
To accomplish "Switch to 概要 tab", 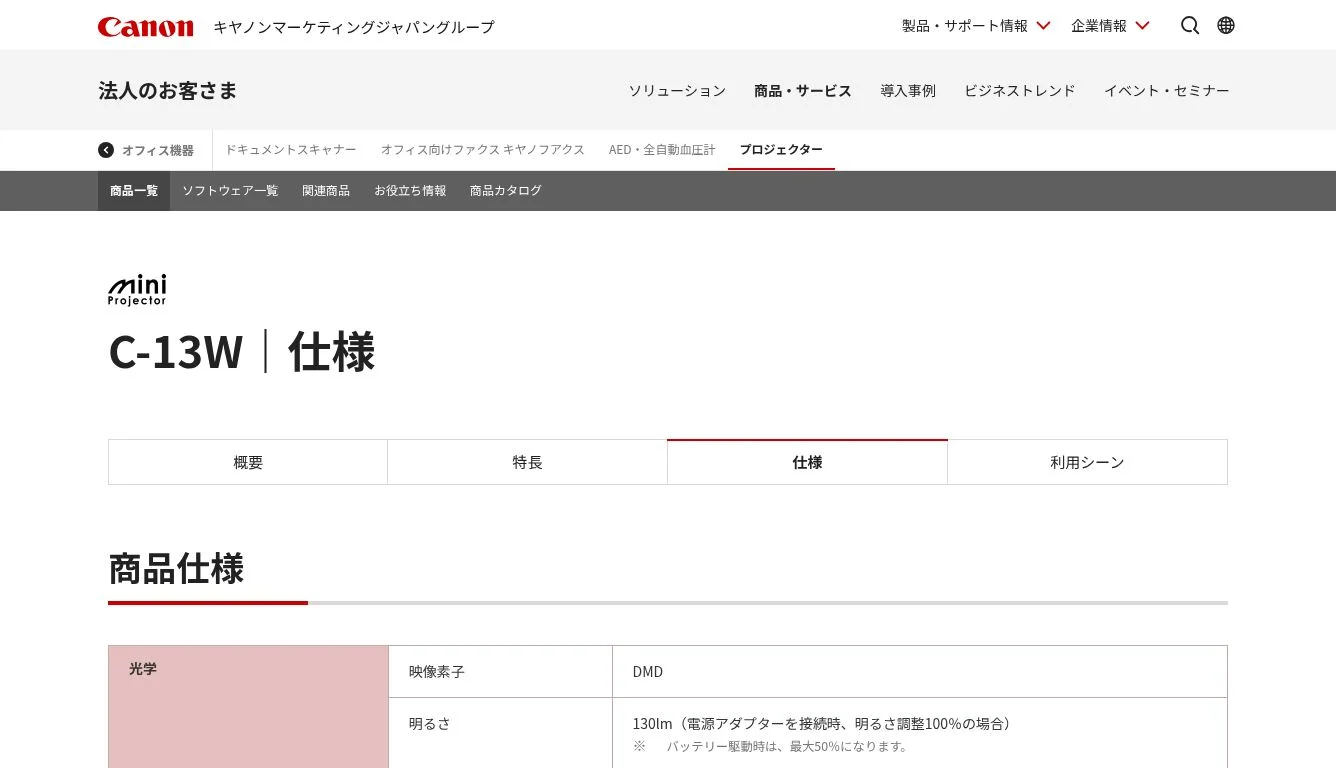I will coord(248,462).
